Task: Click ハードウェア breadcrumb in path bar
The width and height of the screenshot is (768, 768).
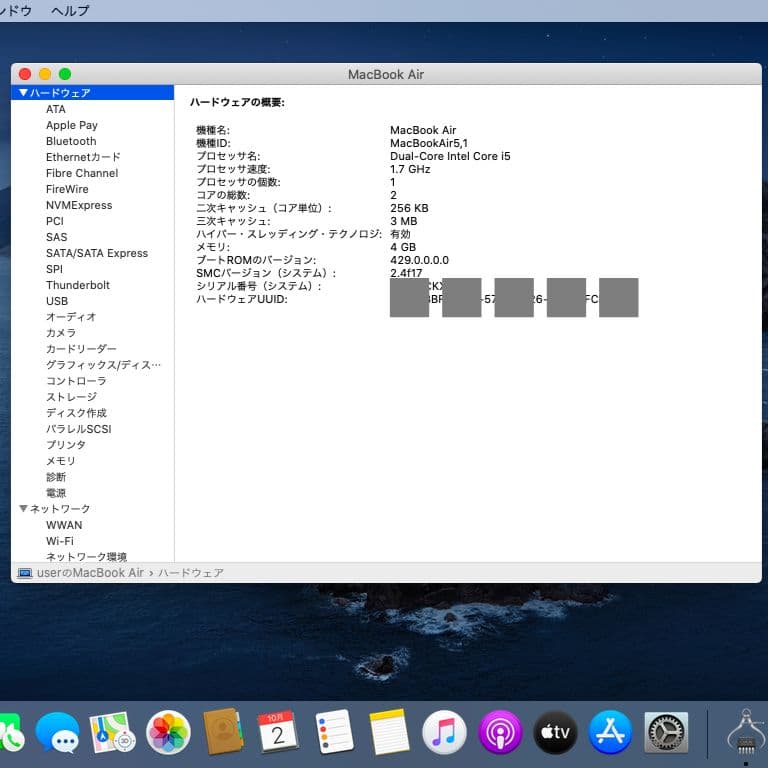Action: point(191,573)
